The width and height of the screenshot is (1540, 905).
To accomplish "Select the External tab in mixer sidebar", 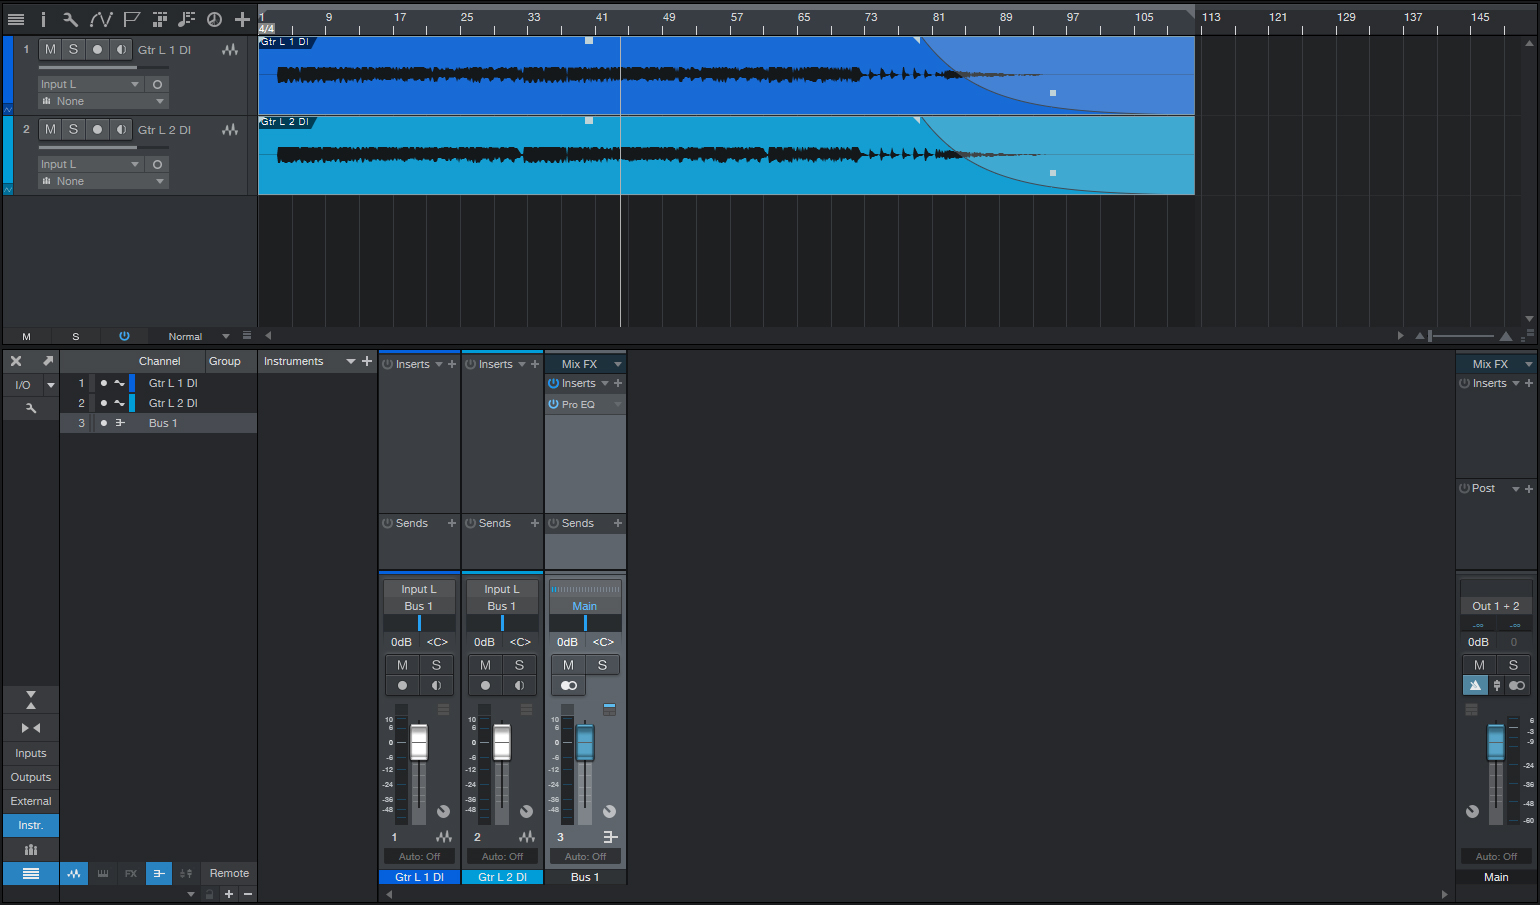I will 31,801.
